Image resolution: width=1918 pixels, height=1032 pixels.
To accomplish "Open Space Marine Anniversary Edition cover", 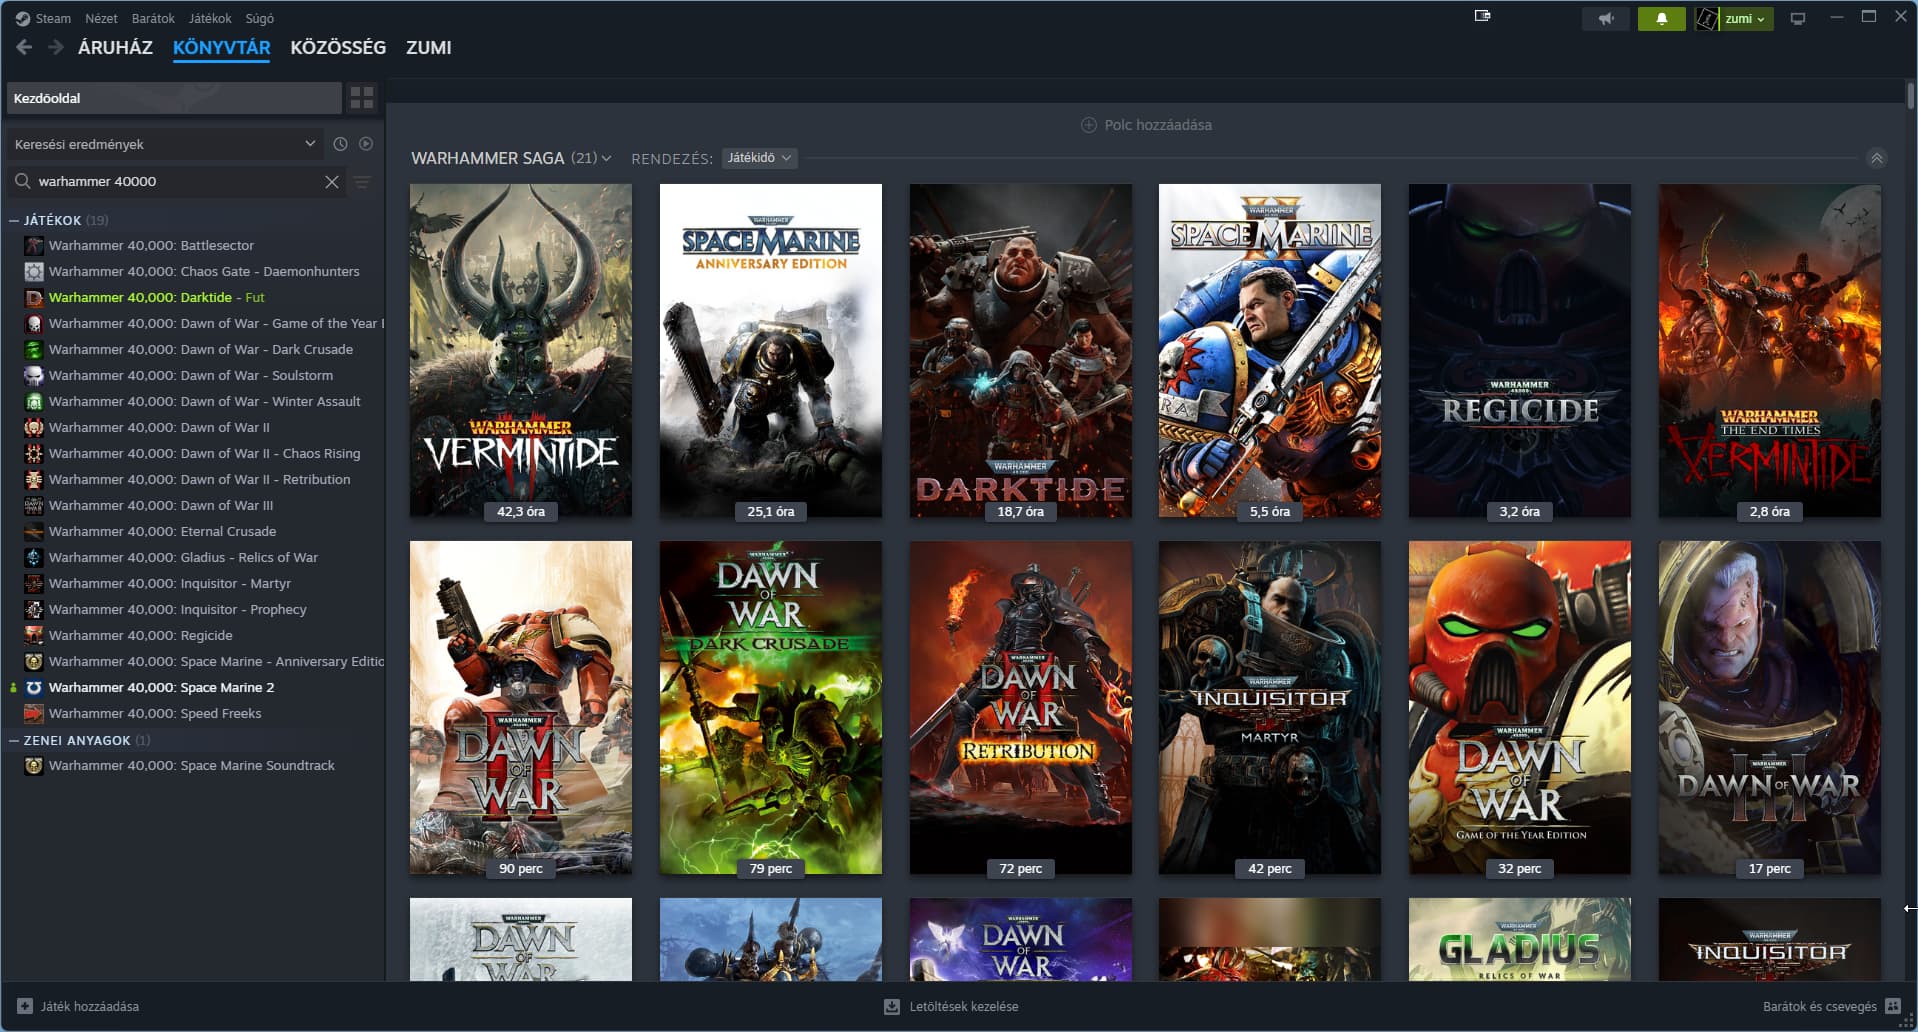I will click(771, 351).
